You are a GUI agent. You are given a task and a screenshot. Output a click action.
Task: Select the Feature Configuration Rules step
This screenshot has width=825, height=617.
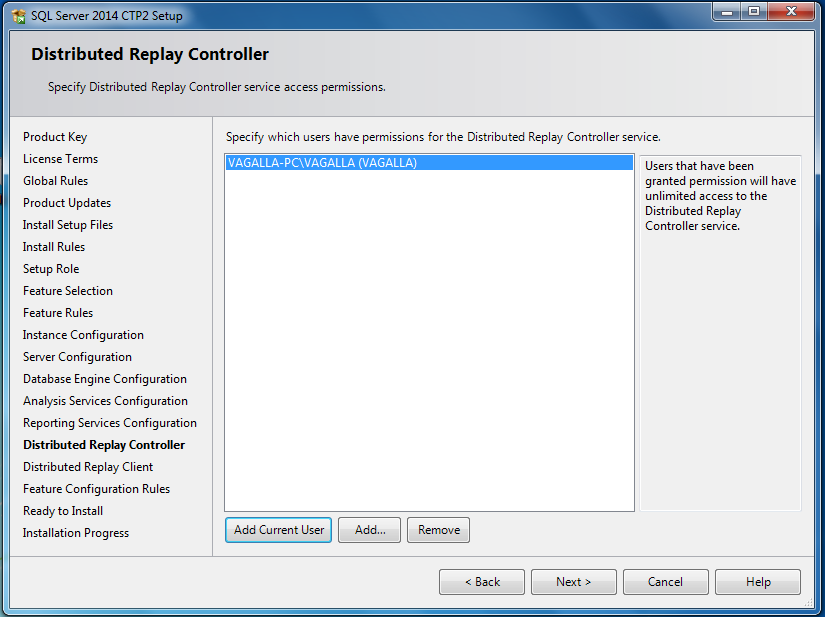[x=96, y=489]
